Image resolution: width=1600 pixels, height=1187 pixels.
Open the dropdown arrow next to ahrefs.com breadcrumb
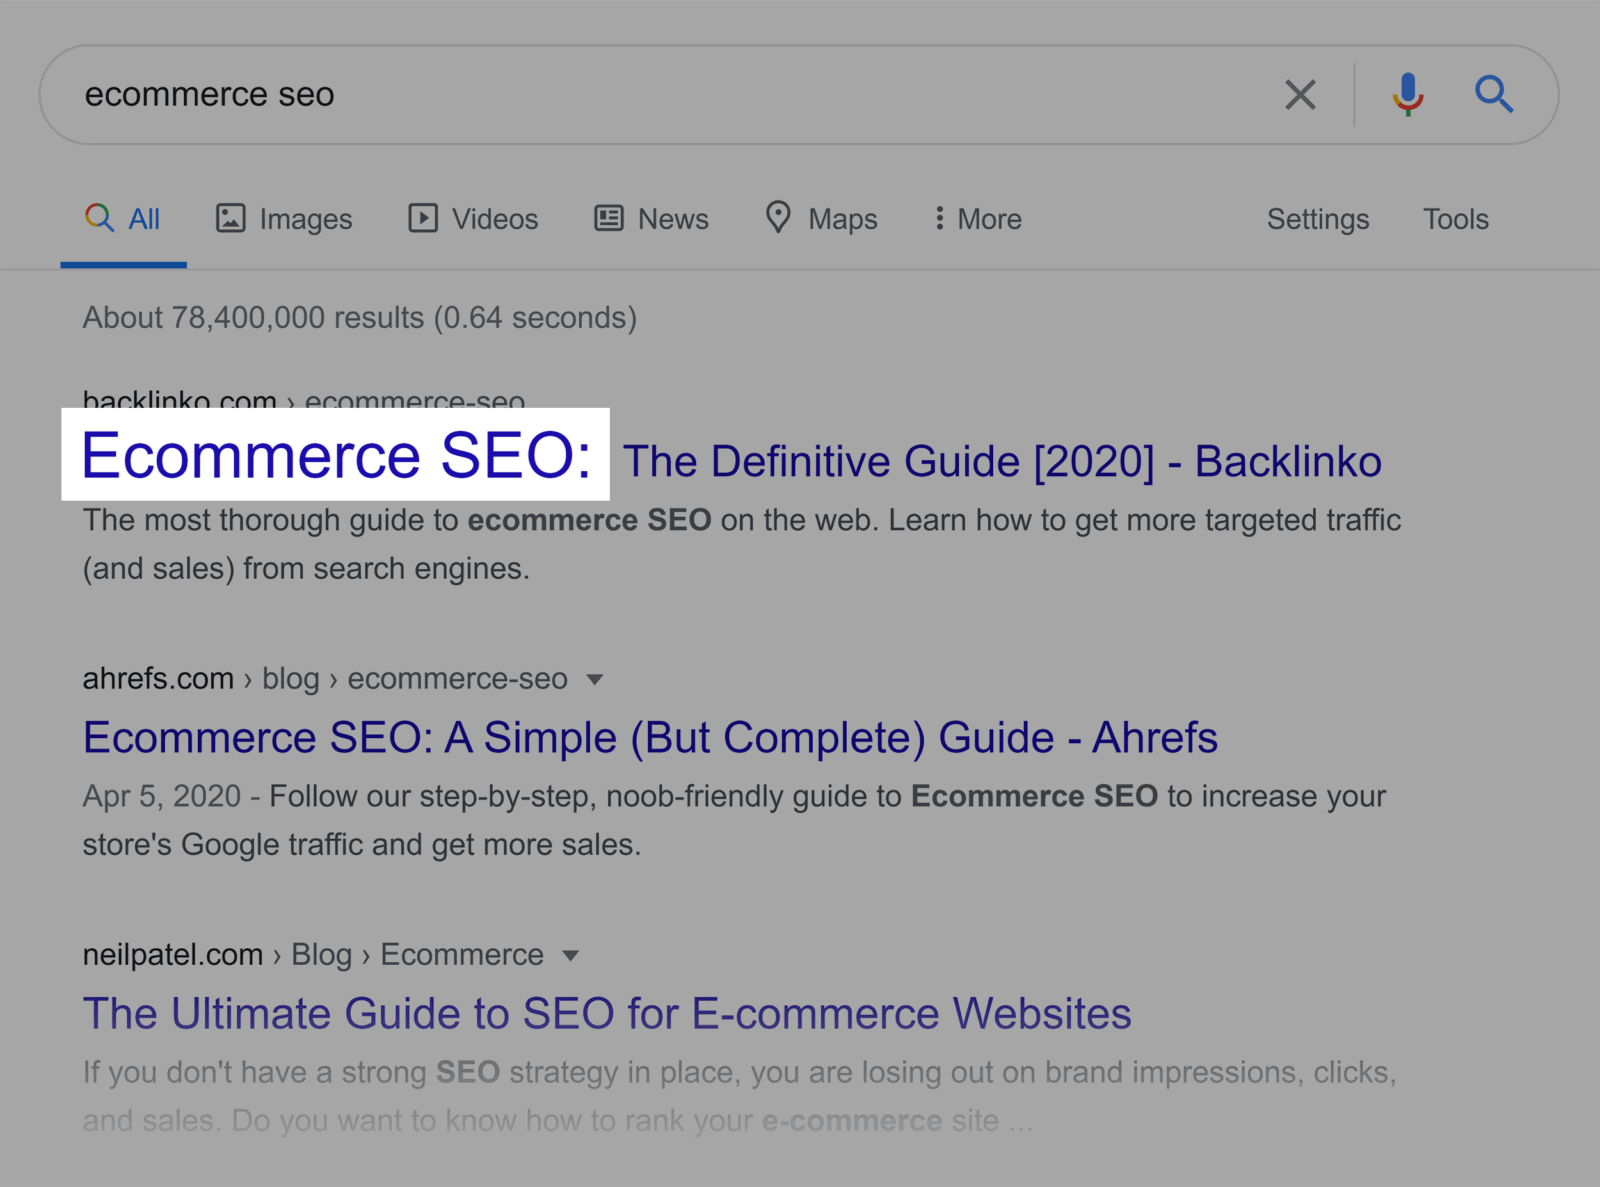[x=594, y=680]
